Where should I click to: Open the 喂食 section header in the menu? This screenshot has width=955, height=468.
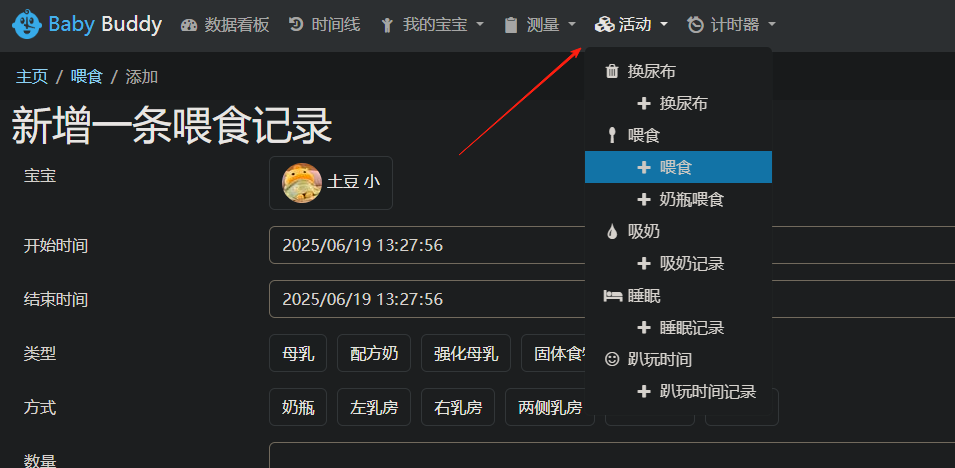coord(678,135)
